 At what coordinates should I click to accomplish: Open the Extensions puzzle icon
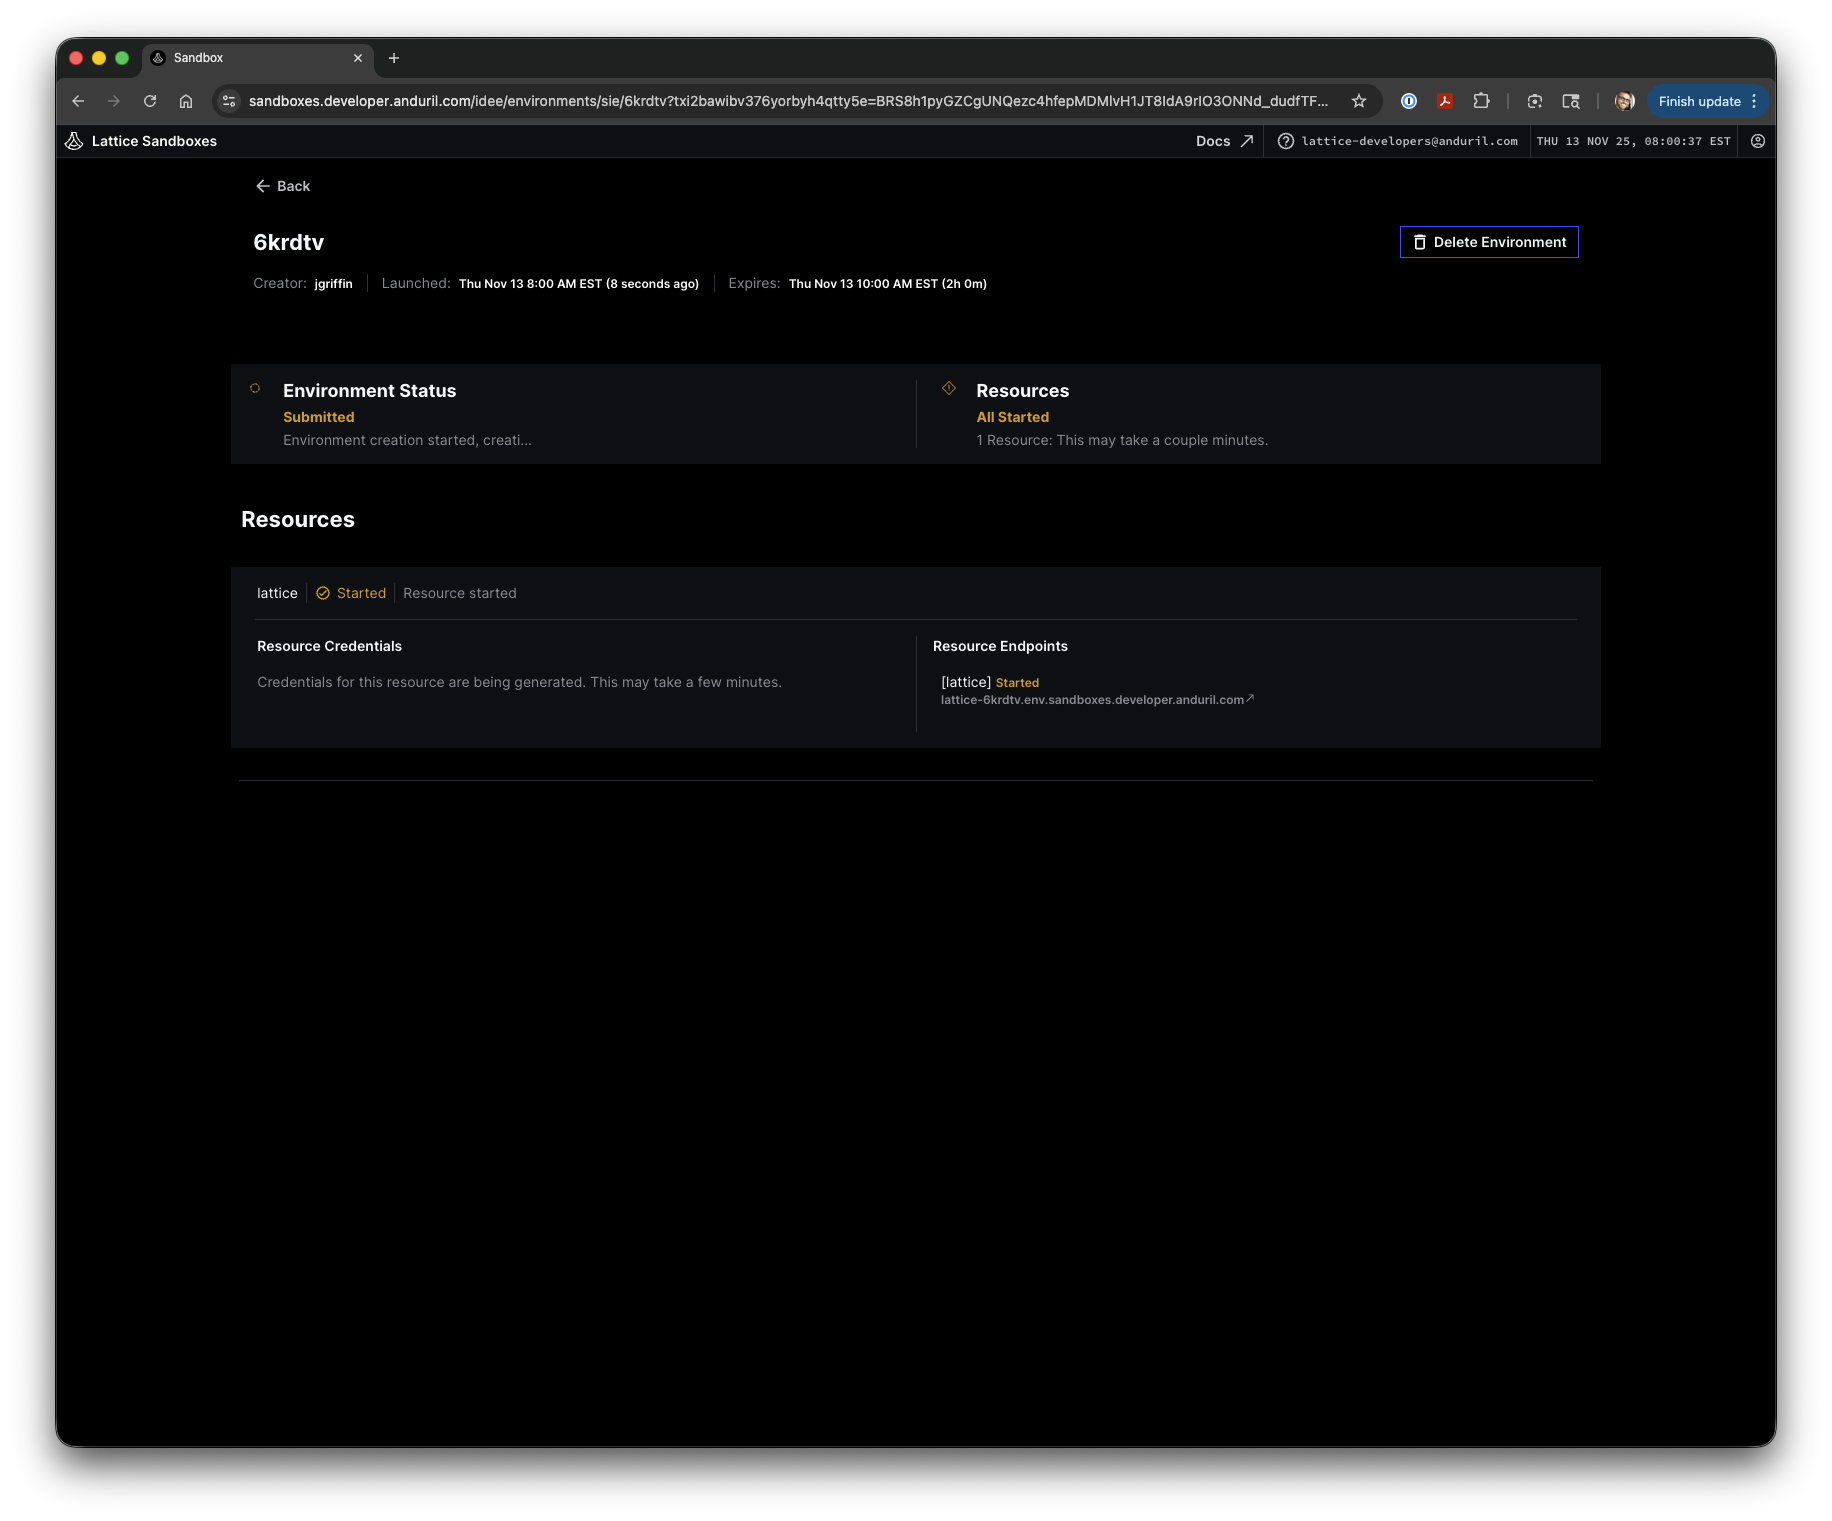click(1481, 101)
